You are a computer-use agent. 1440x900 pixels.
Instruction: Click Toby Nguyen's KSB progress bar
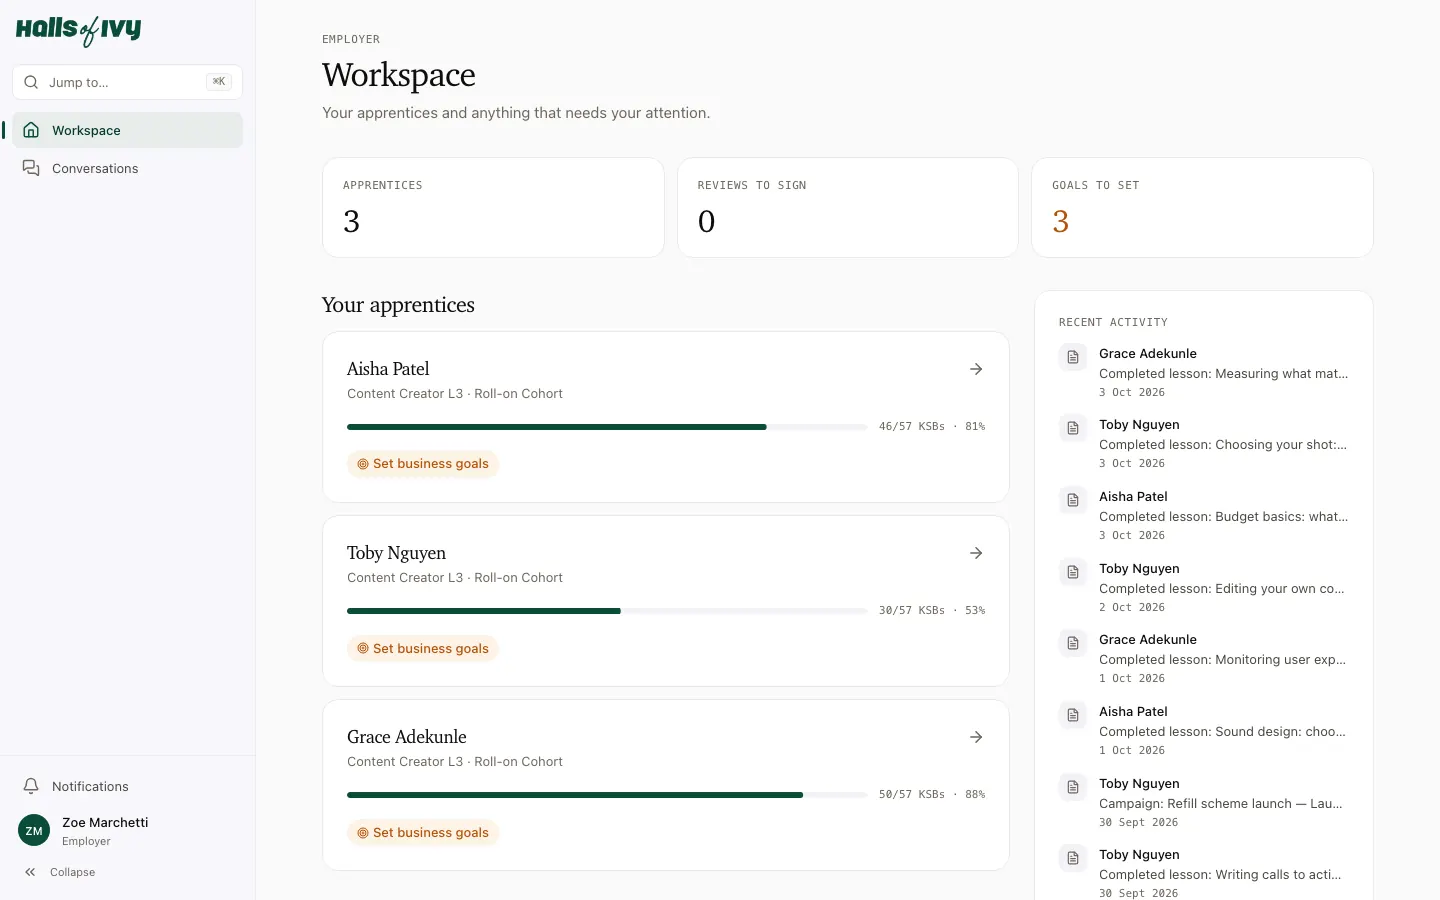click(607, 611)
